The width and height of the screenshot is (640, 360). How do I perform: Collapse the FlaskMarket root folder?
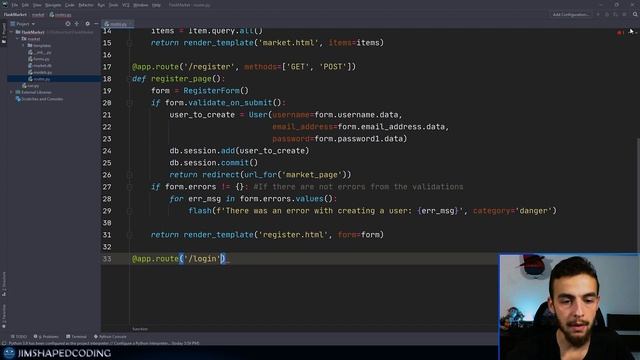12,32
